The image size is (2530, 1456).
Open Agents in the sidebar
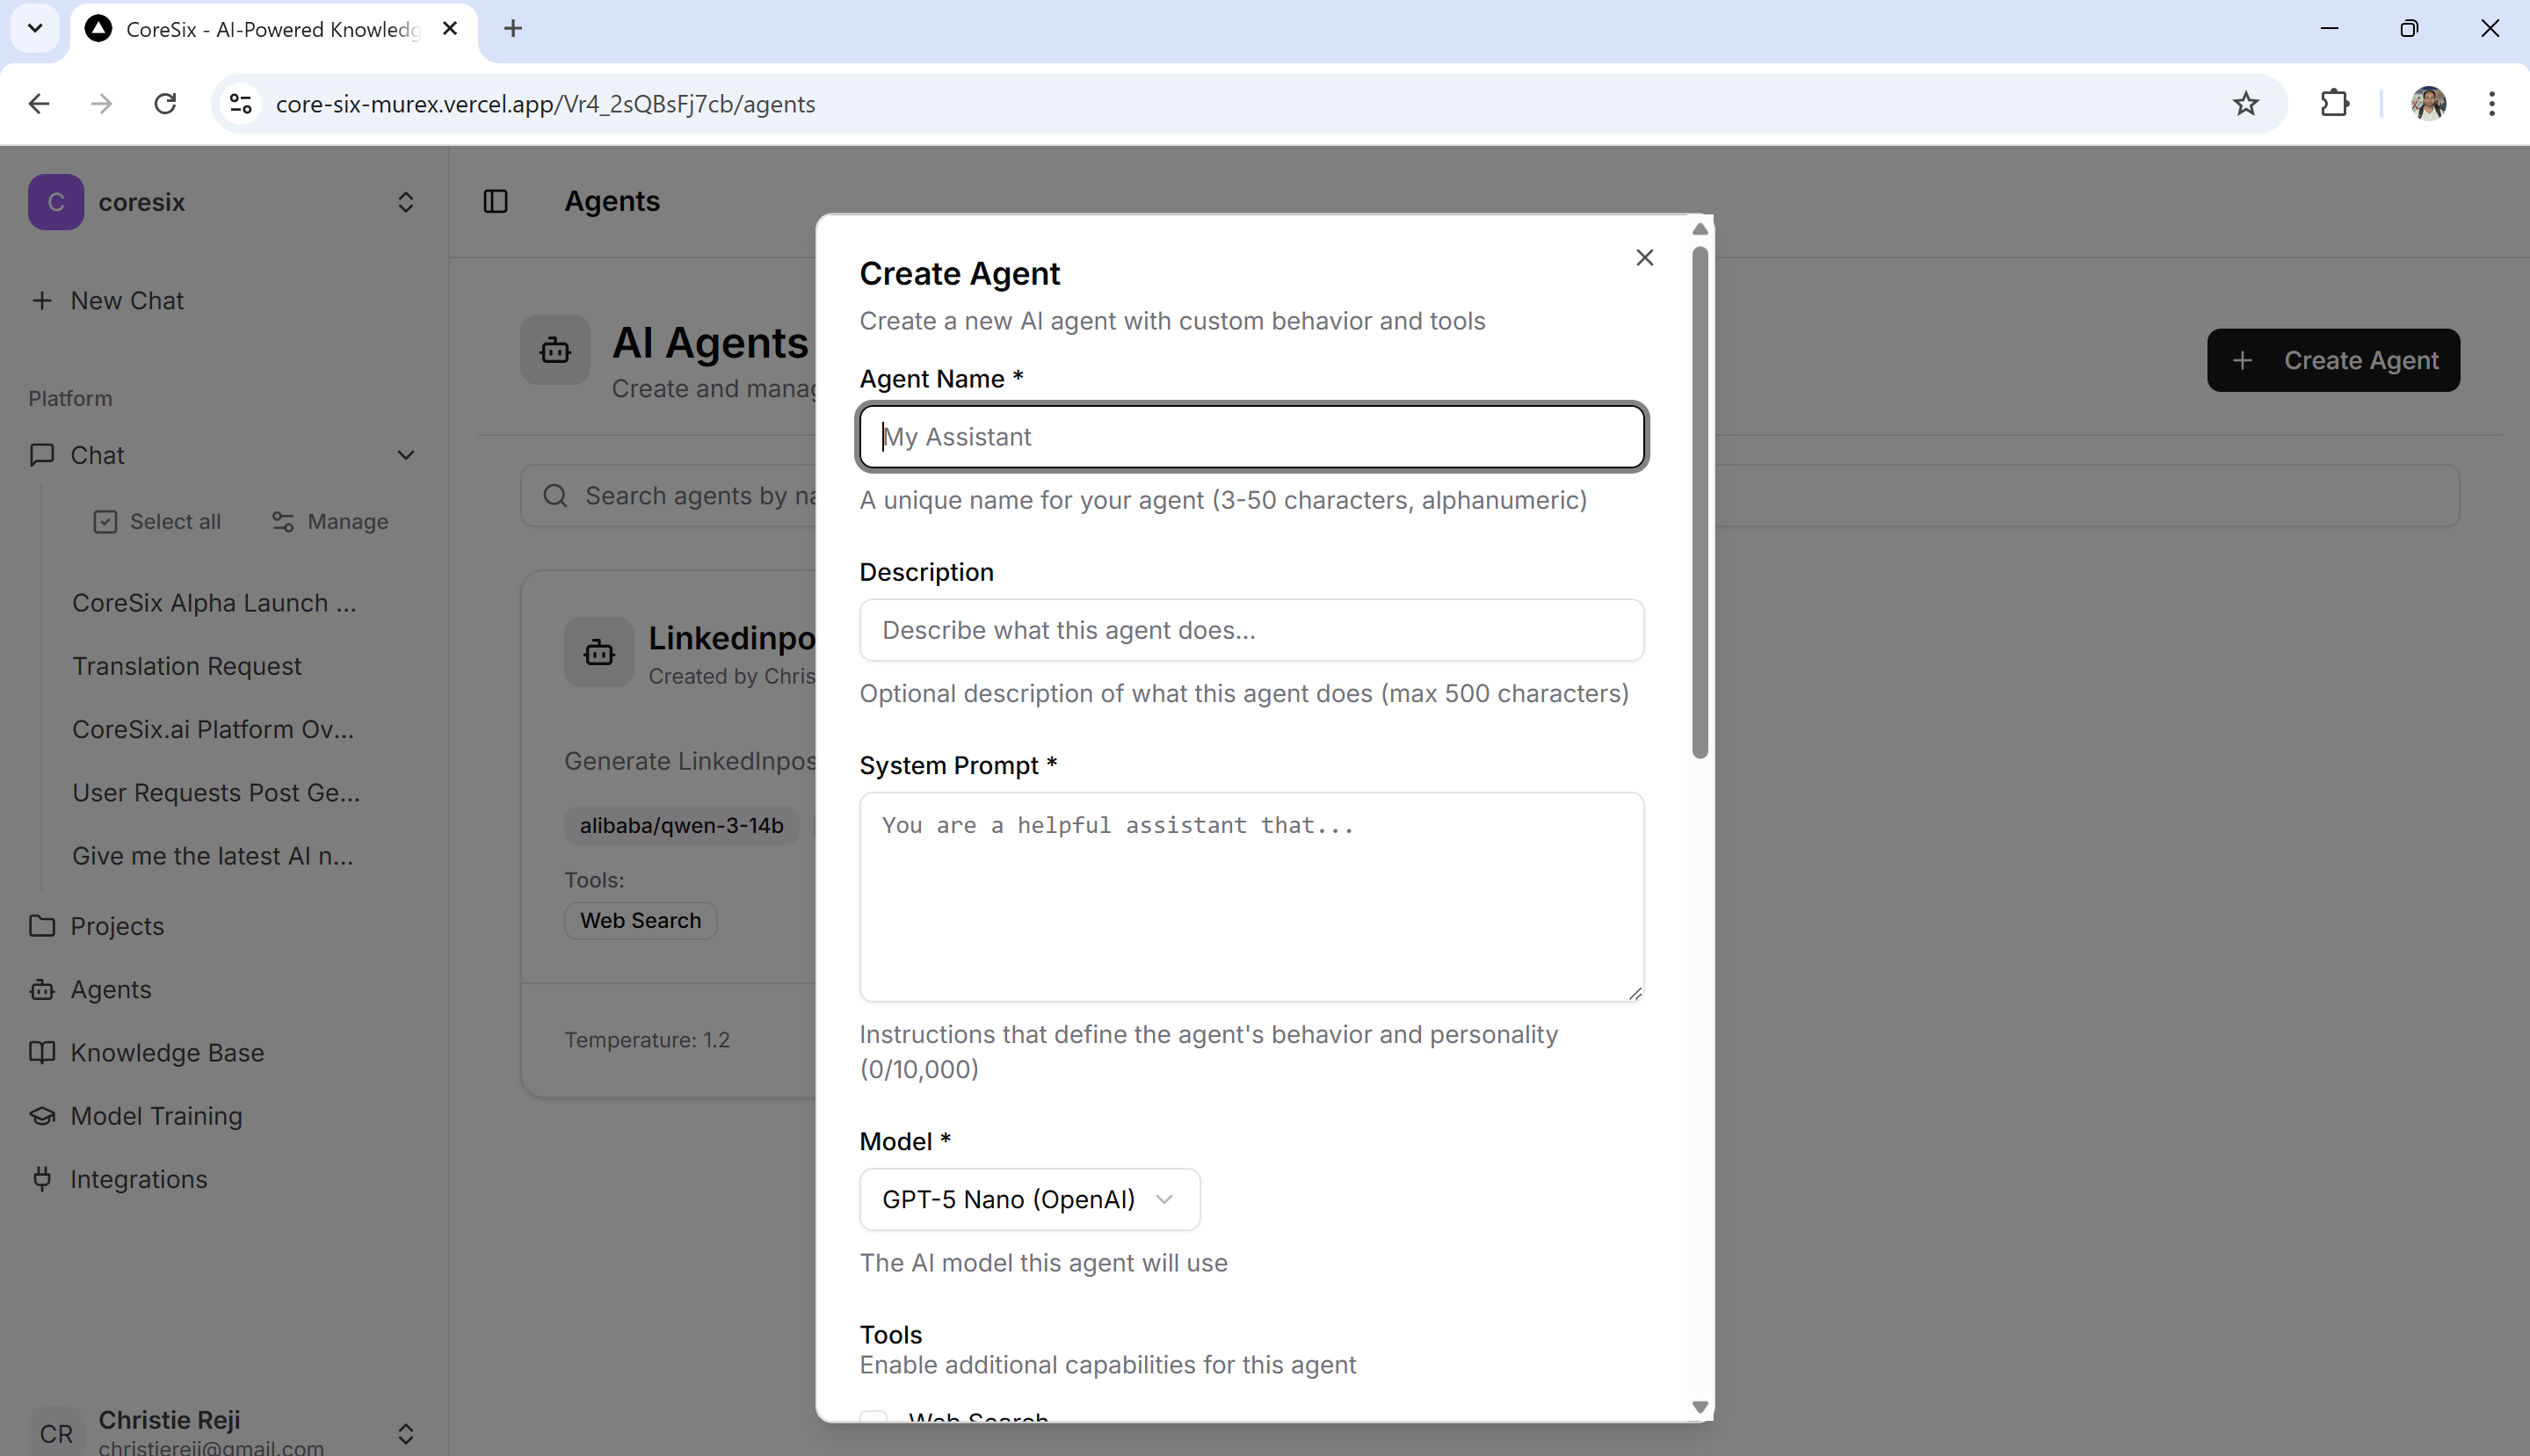coord(110,989)
